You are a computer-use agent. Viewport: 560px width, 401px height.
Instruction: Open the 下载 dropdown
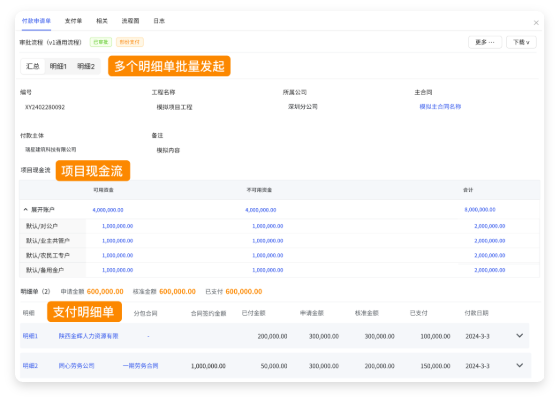pyautogui.click(x=521, y=42)
